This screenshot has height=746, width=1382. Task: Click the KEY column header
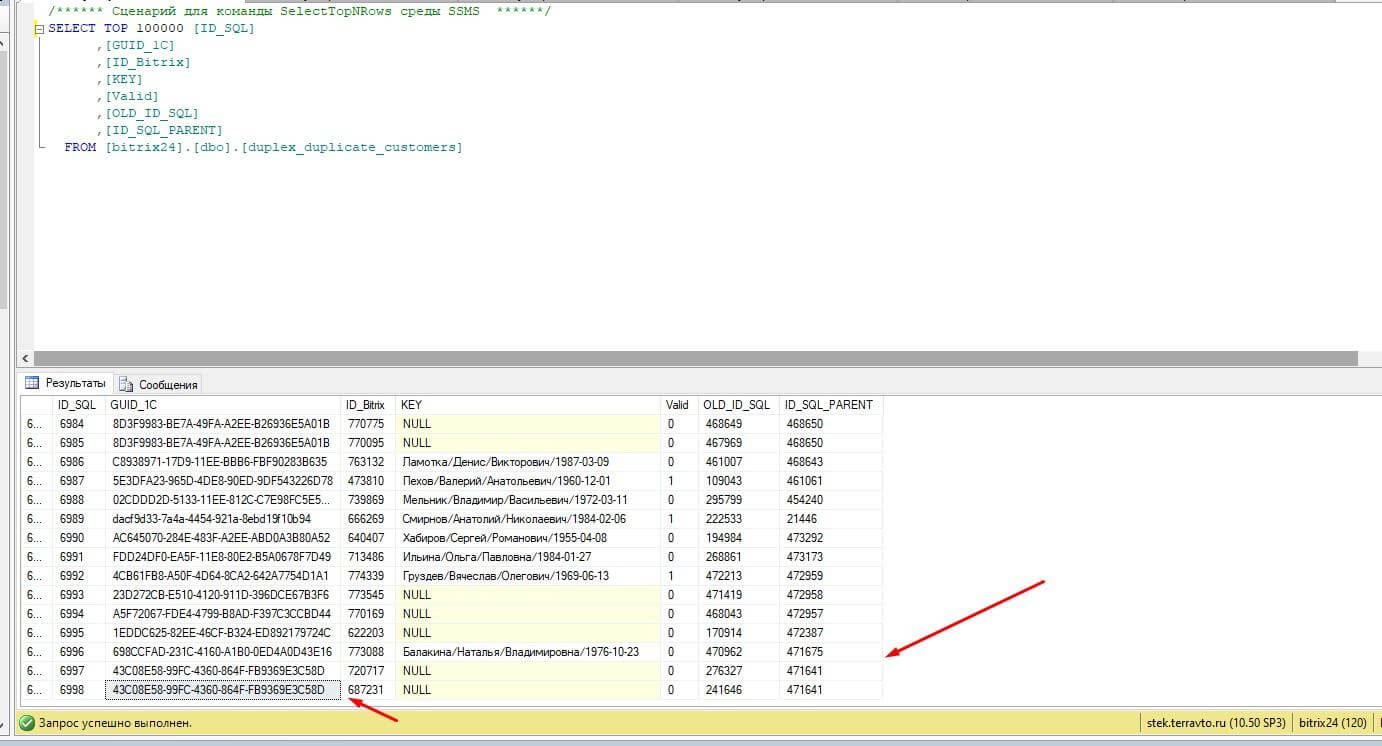coord(411,405)
